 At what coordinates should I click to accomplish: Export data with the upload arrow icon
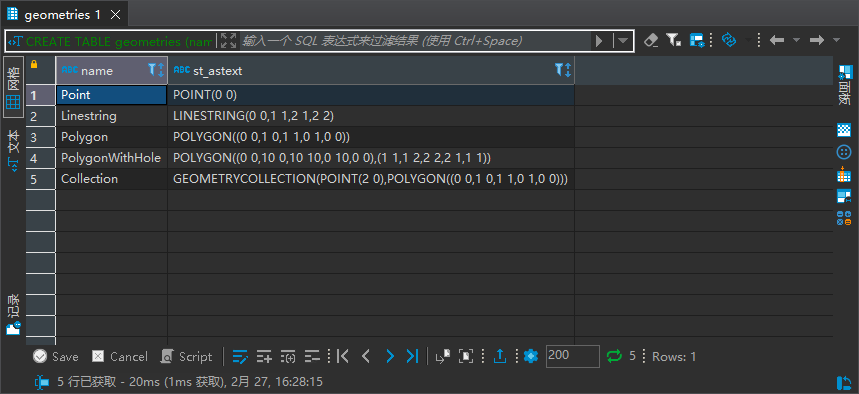[500, 357]
